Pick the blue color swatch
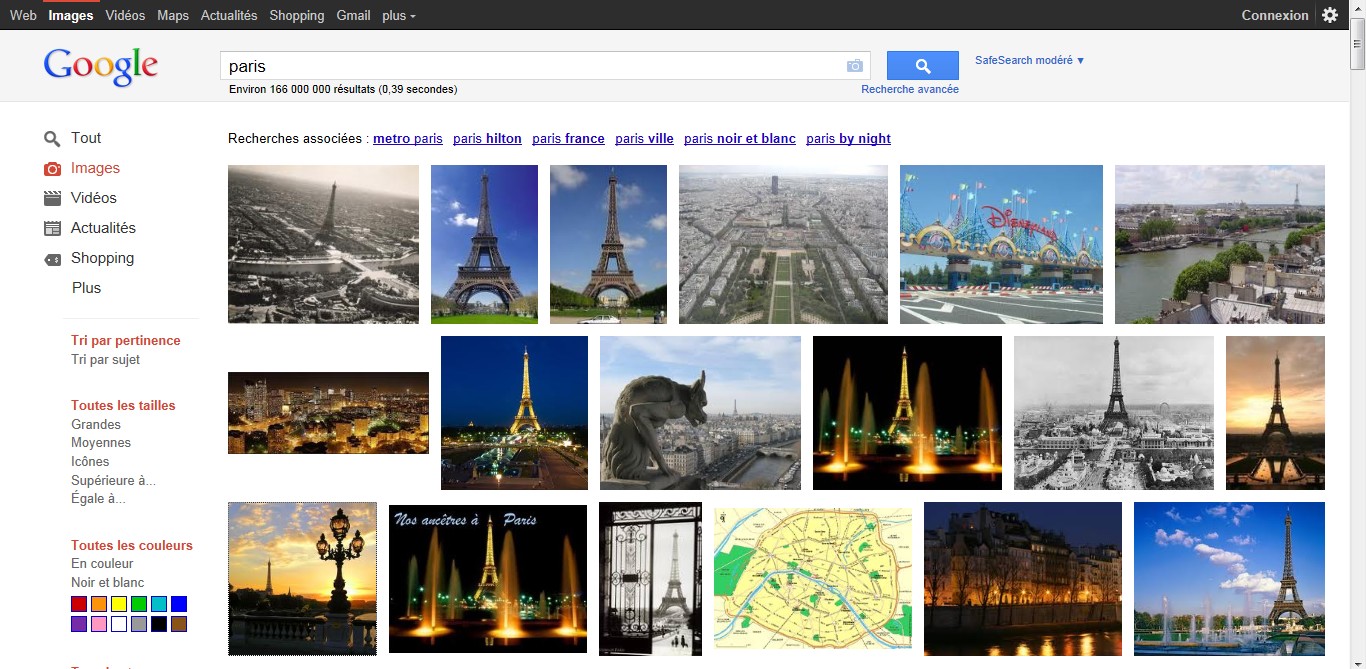This screenshot has width=1366, height=669. (x=179, y=604)
